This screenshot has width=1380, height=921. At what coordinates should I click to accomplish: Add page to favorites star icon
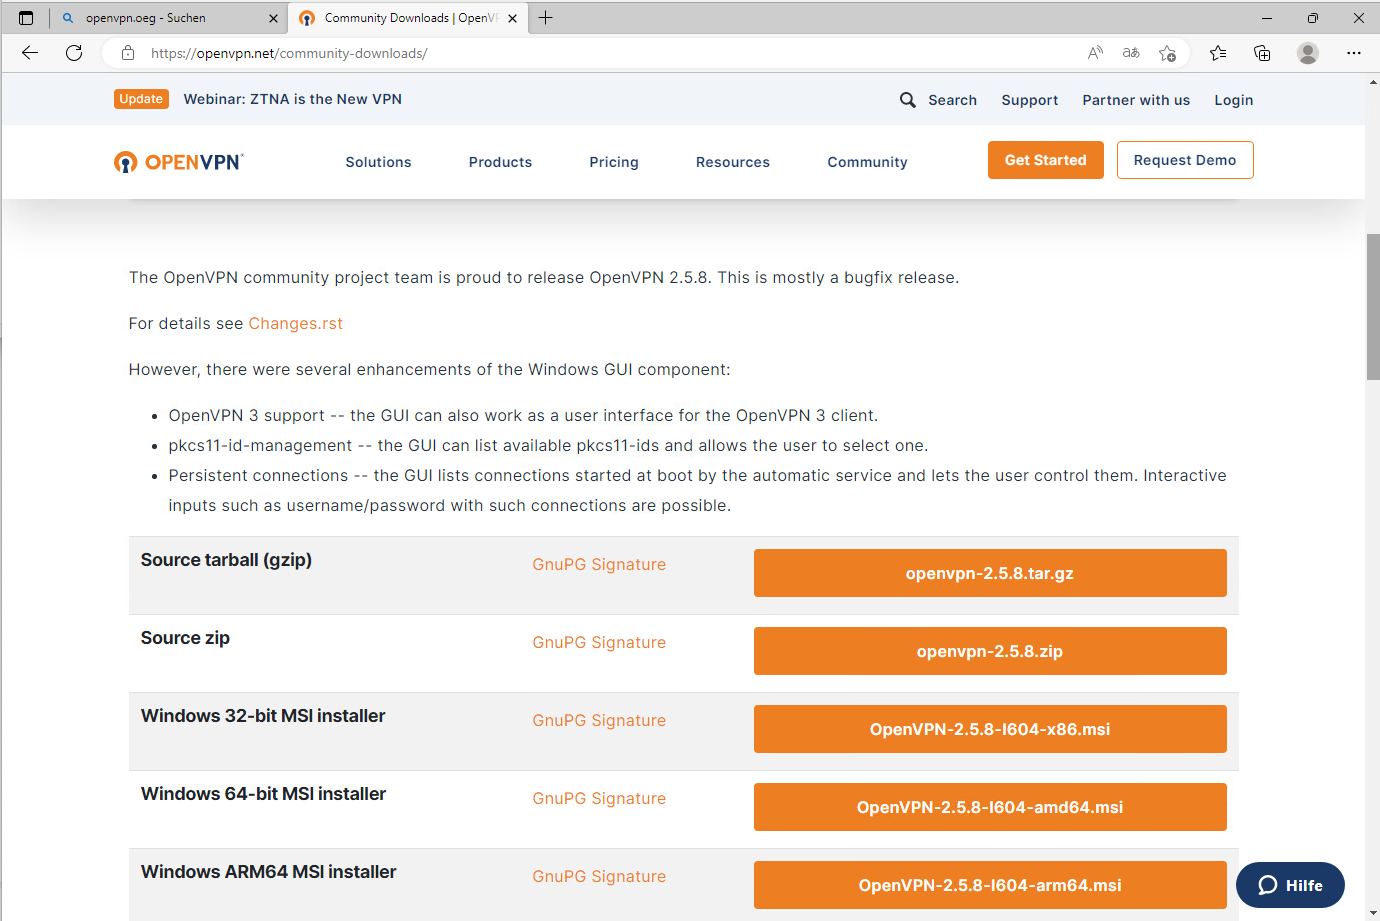pyautogui.click(x=1167, y=53)
